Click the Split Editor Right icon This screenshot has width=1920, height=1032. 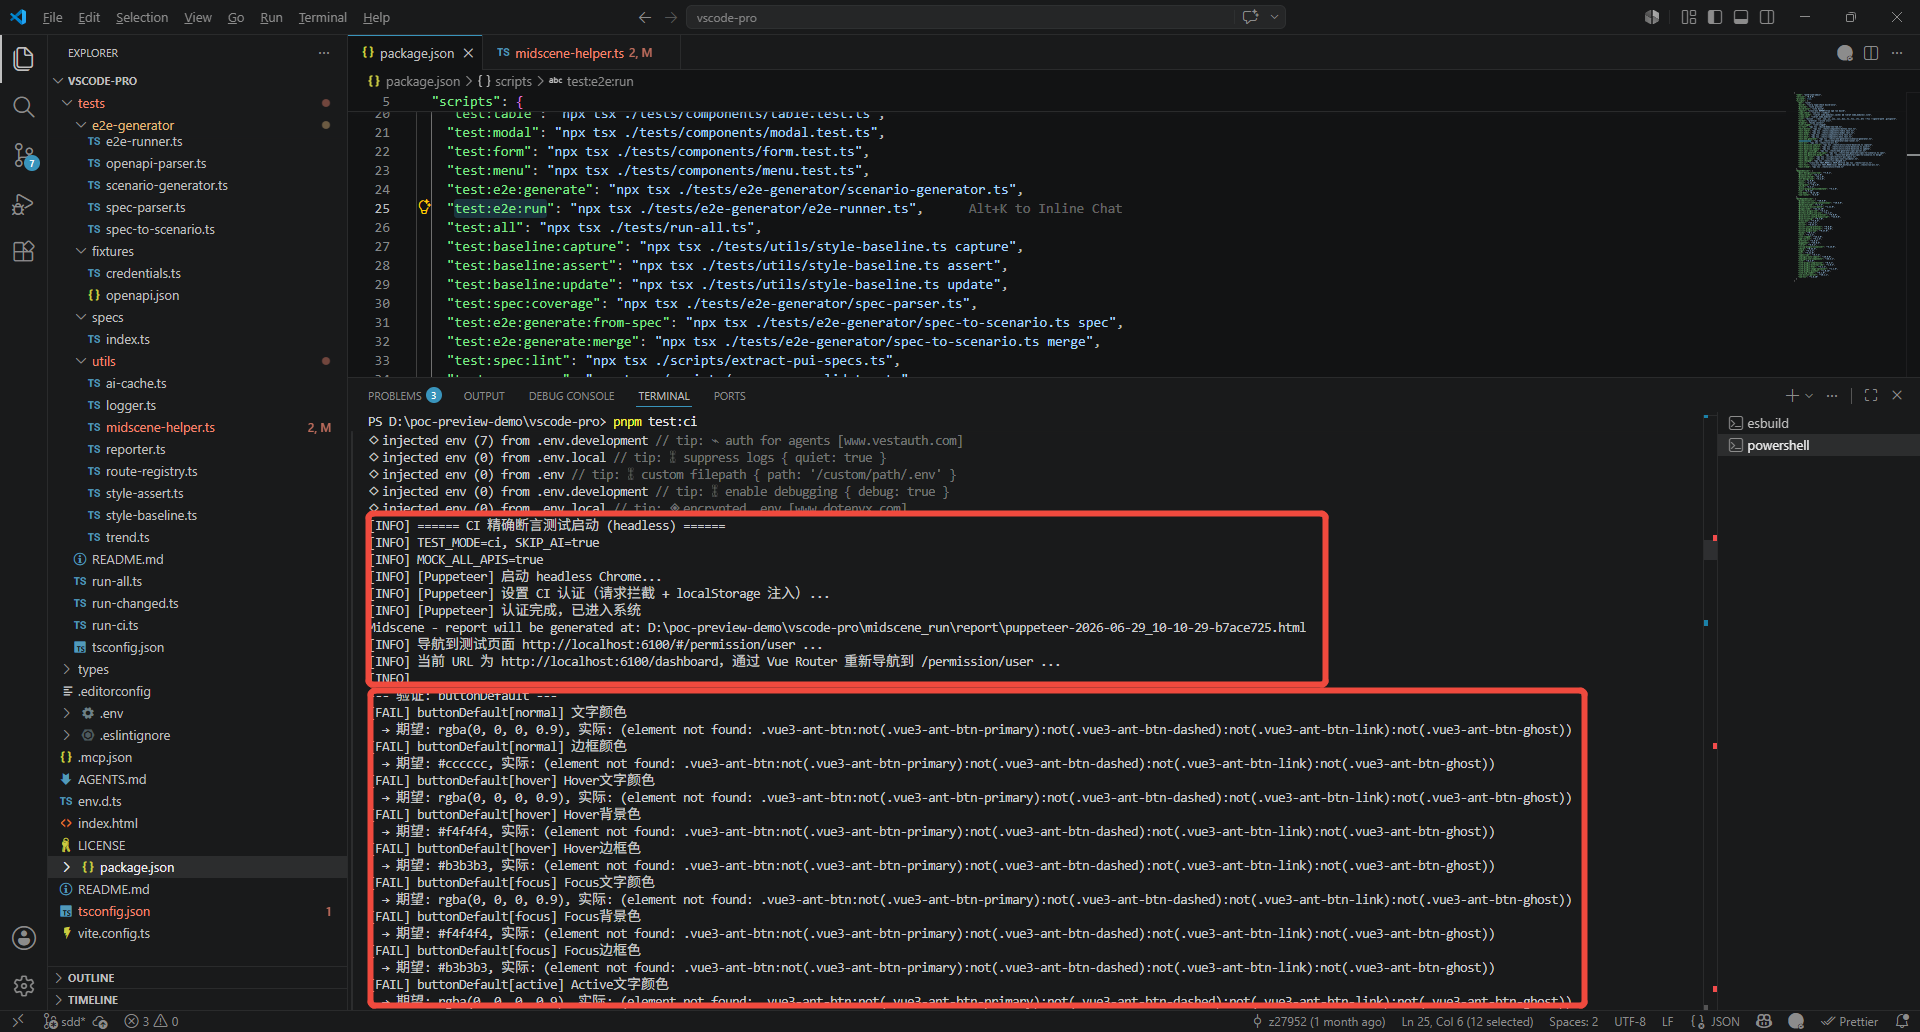pyautogui.click(x=1871, y=53)
